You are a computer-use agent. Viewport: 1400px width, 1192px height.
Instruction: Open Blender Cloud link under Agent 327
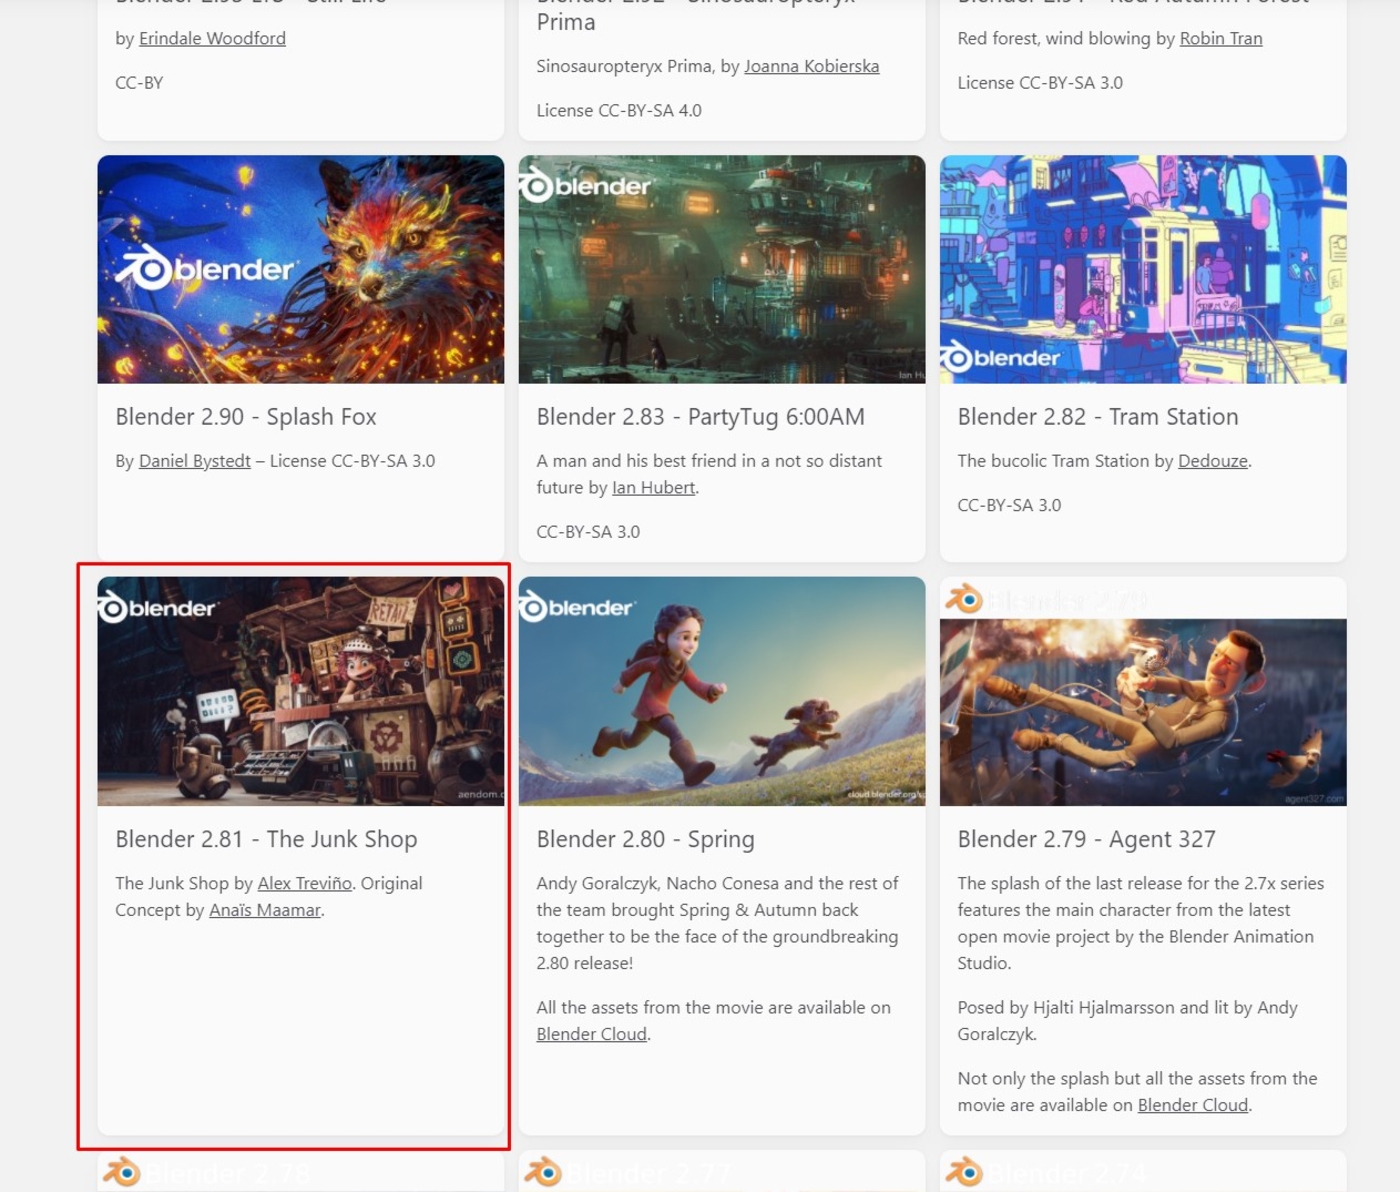1193,1105
